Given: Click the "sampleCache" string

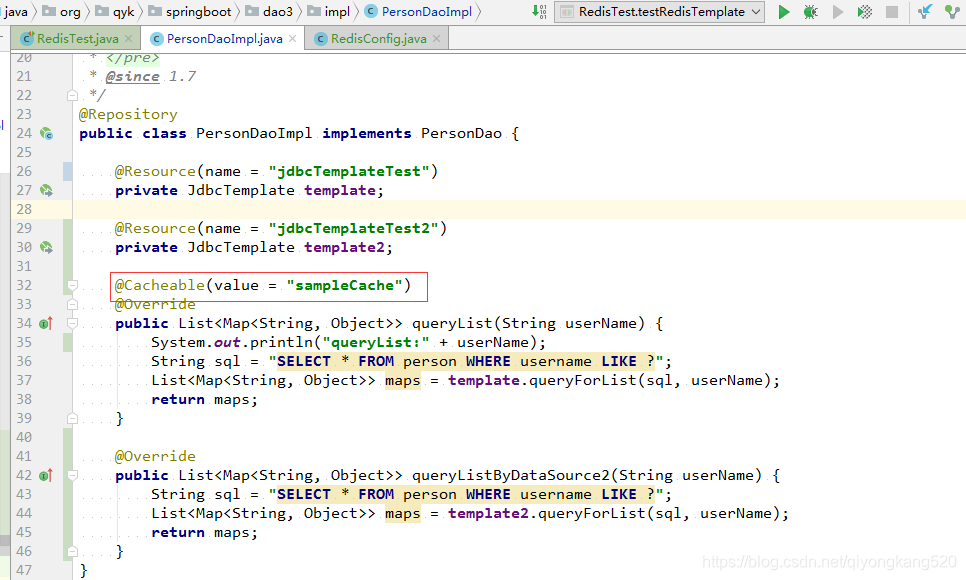Looking at the screenshot, I should click(x=344, y=285).
